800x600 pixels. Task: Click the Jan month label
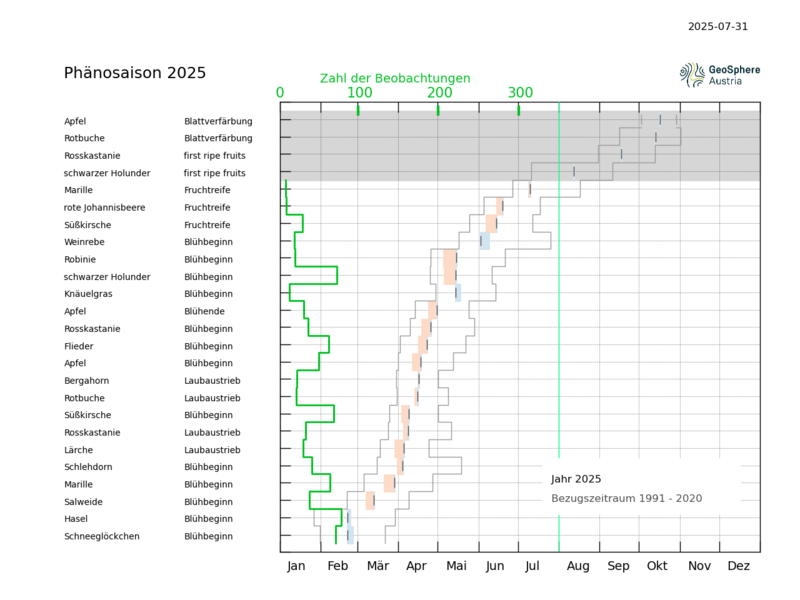[296, 566]
